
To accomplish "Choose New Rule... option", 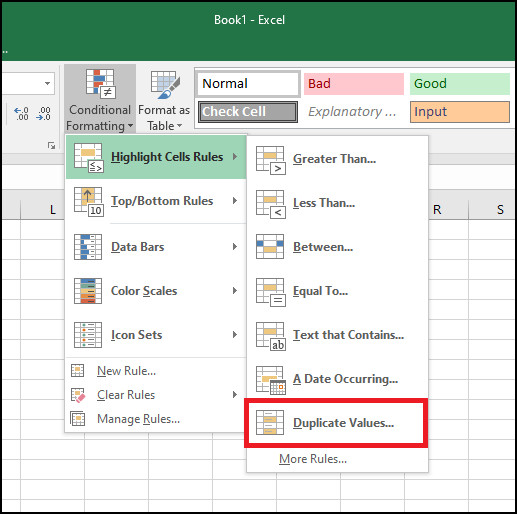I will (x=156, y=371).
